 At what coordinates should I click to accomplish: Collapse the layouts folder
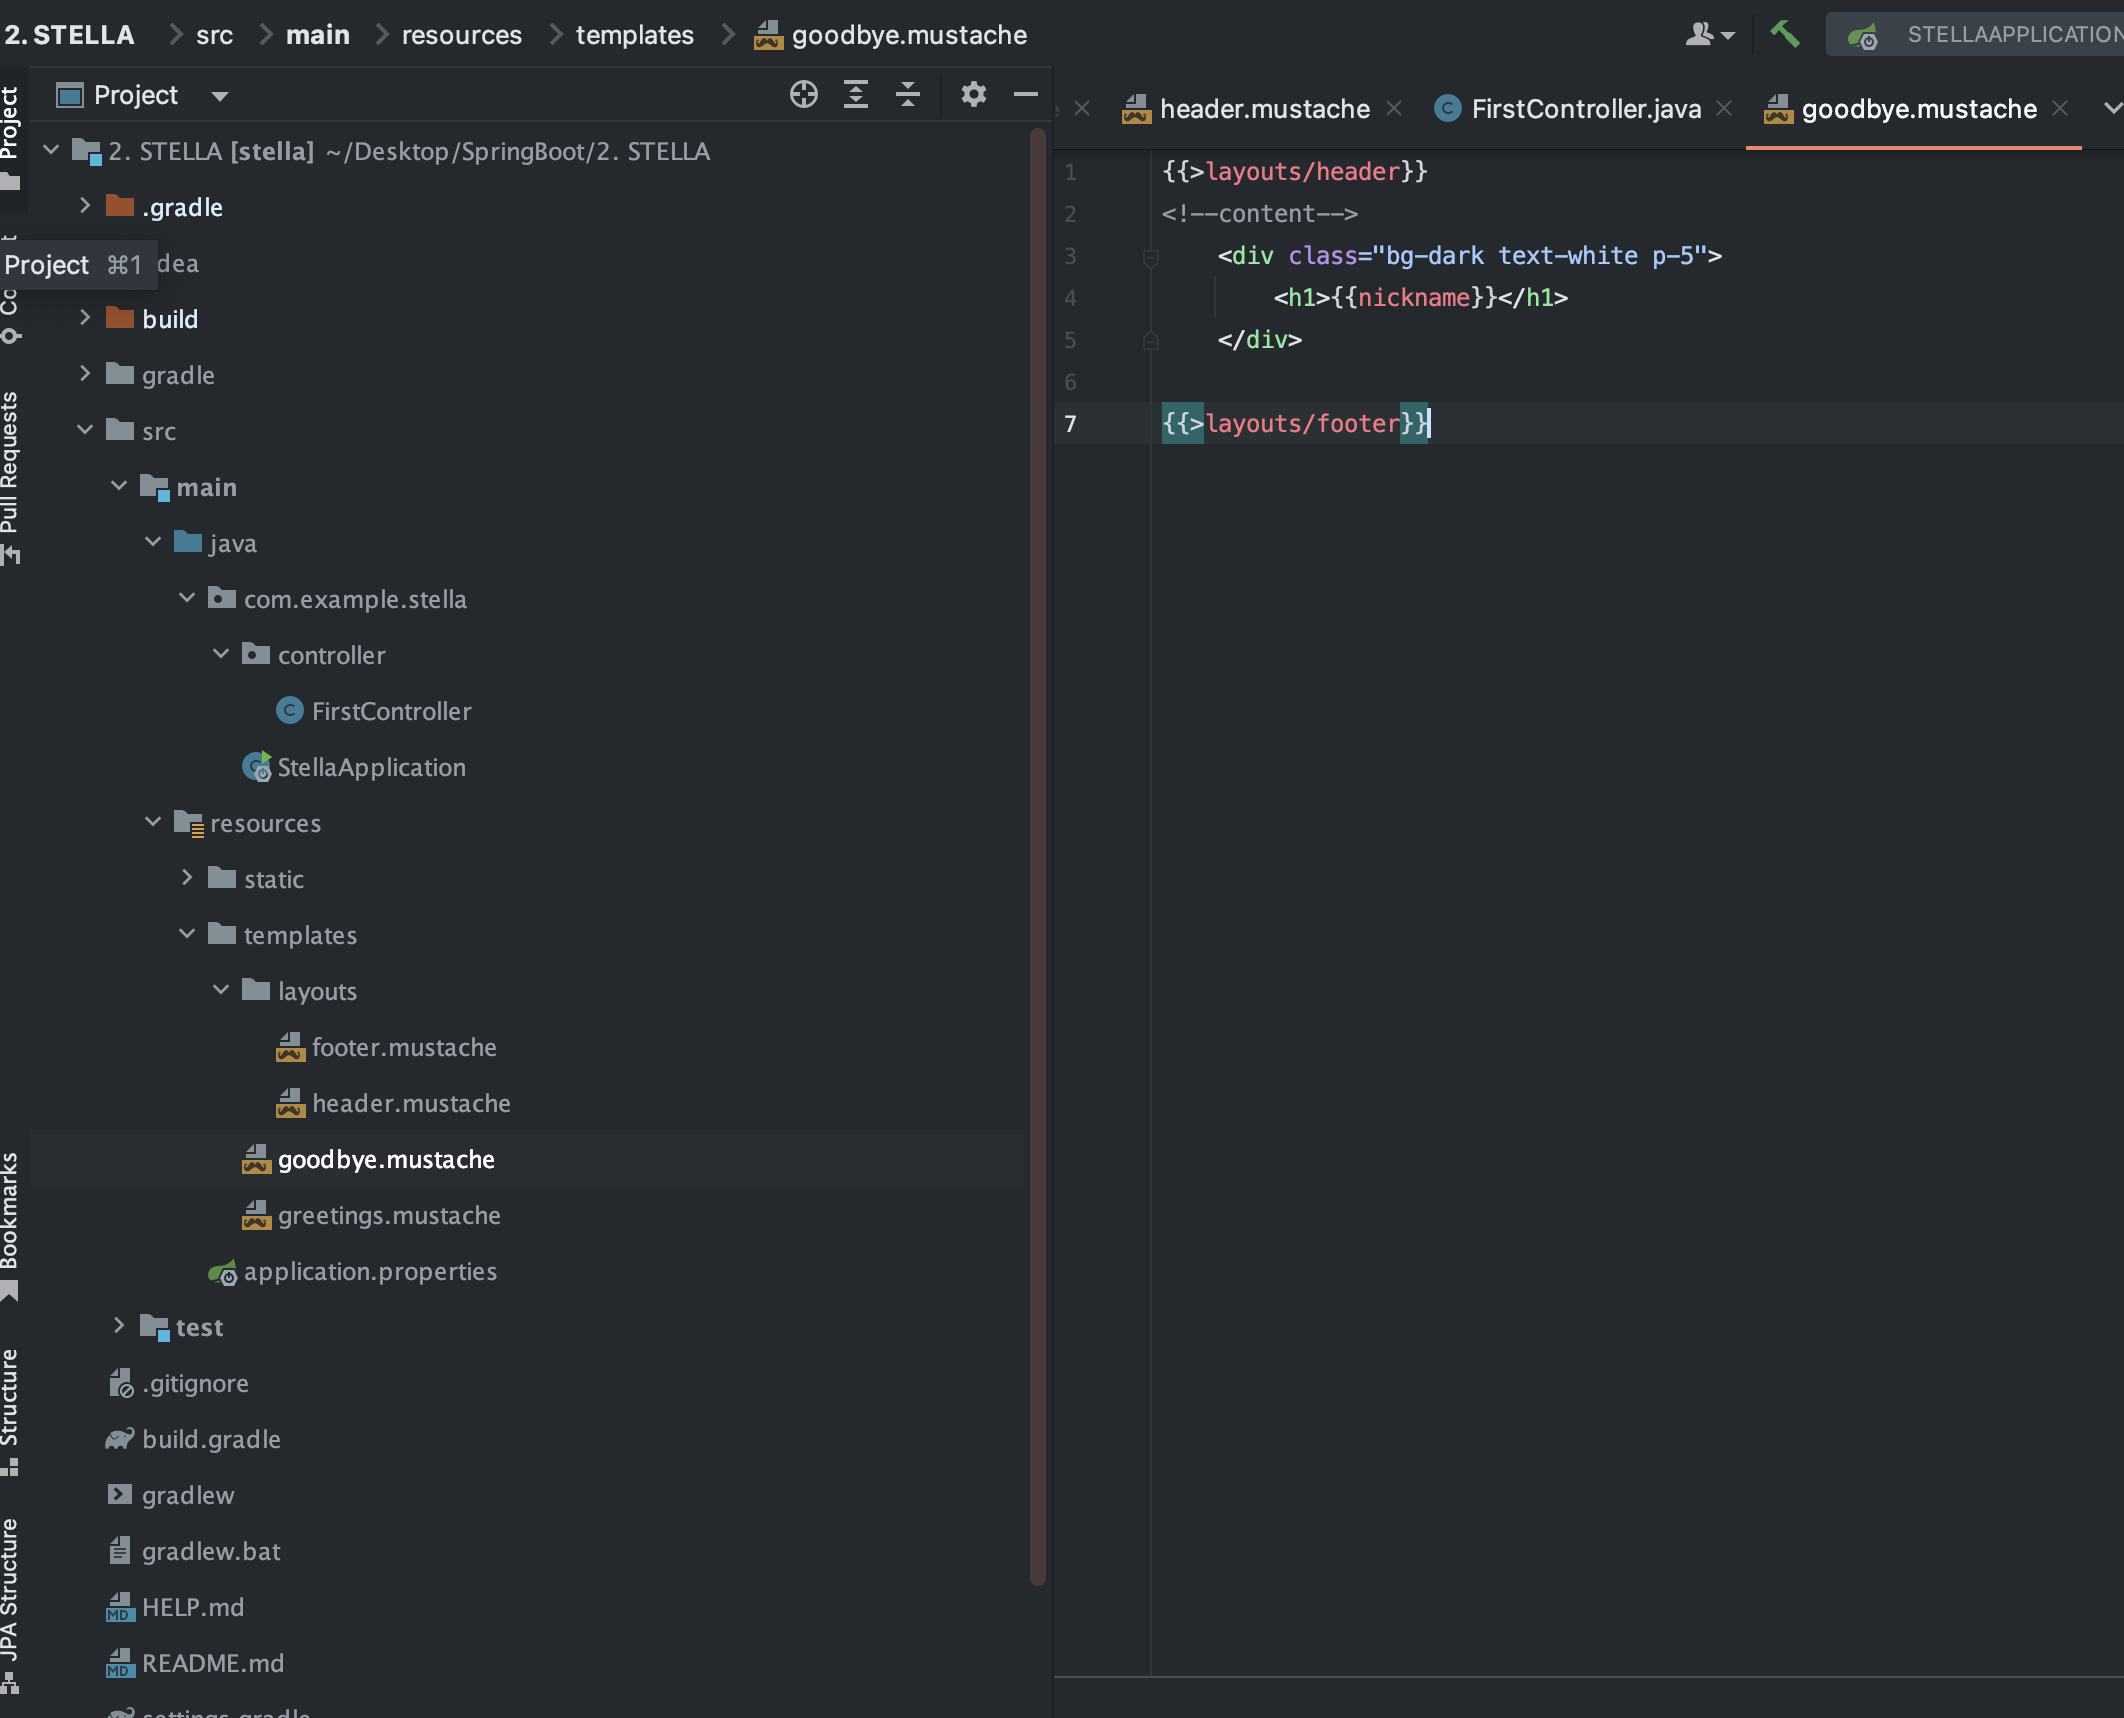(x=221, y=990)
